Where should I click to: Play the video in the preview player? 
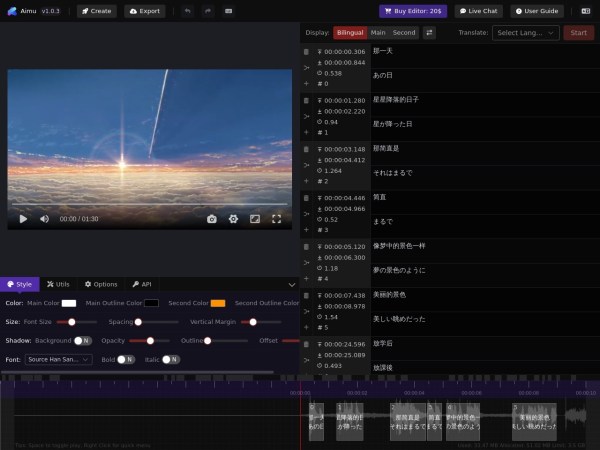(24, 218)
